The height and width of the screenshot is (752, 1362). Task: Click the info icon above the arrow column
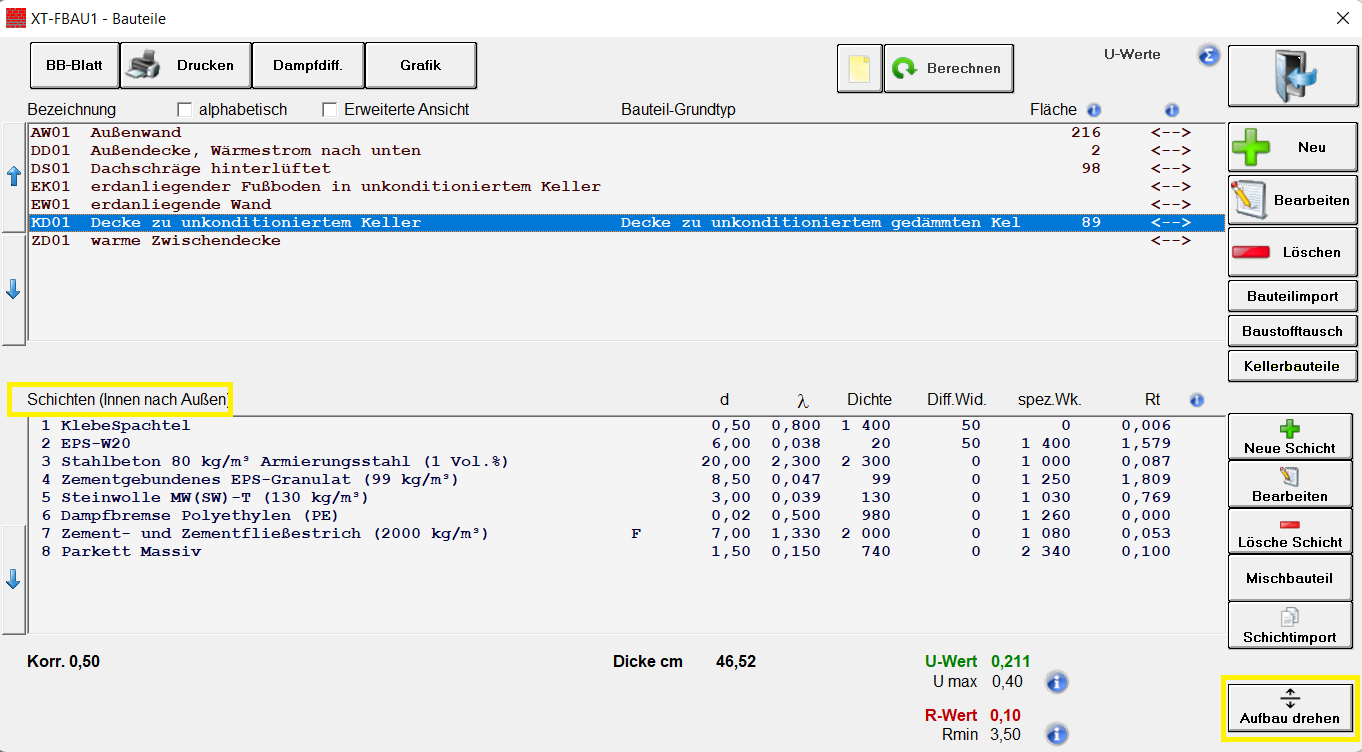click(x=1172, y=110)
